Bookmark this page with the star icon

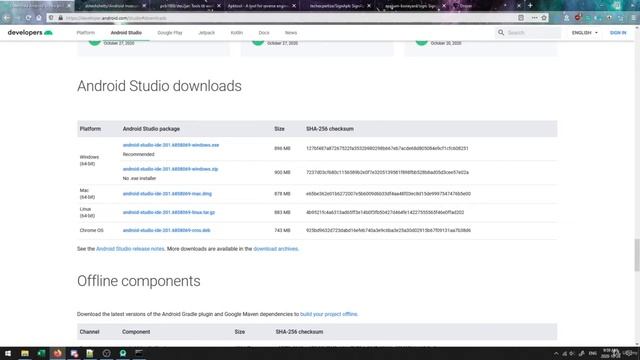pyautogui.click(x=544, y=18)
